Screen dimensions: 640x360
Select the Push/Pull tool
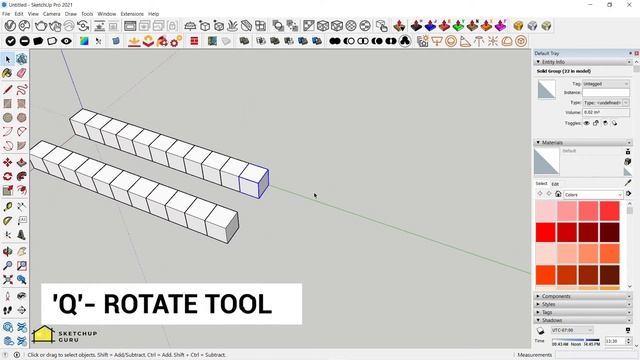pos(22,162)
